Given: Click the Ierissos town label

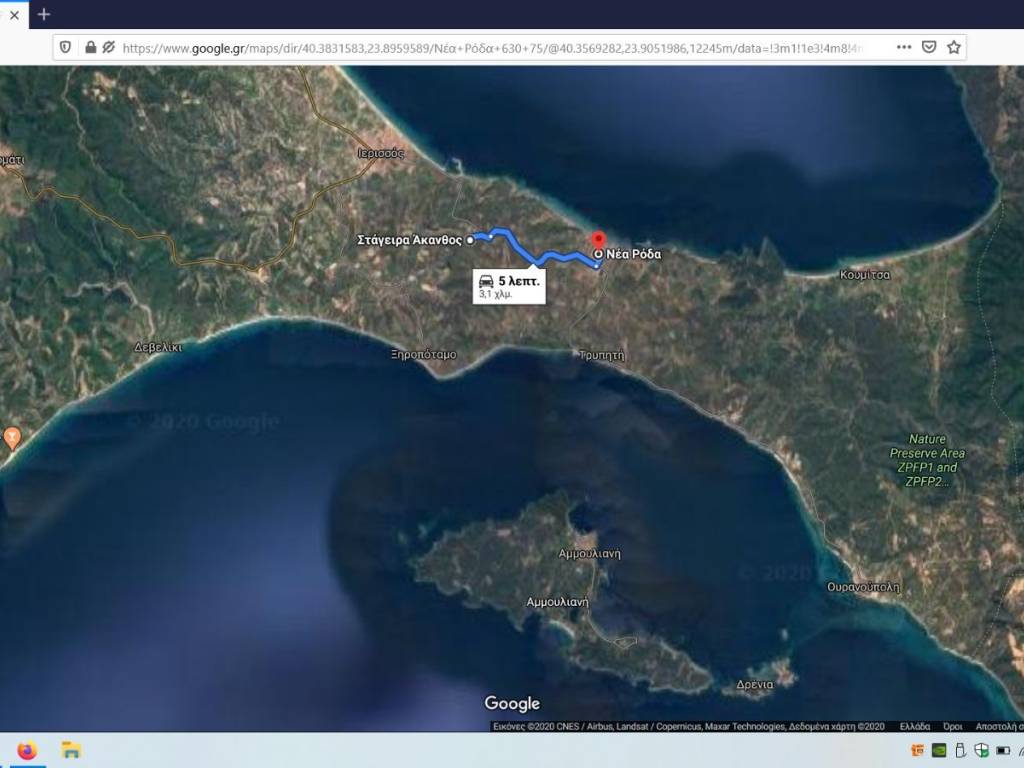Looking at the screenshot, I should 380,154.
